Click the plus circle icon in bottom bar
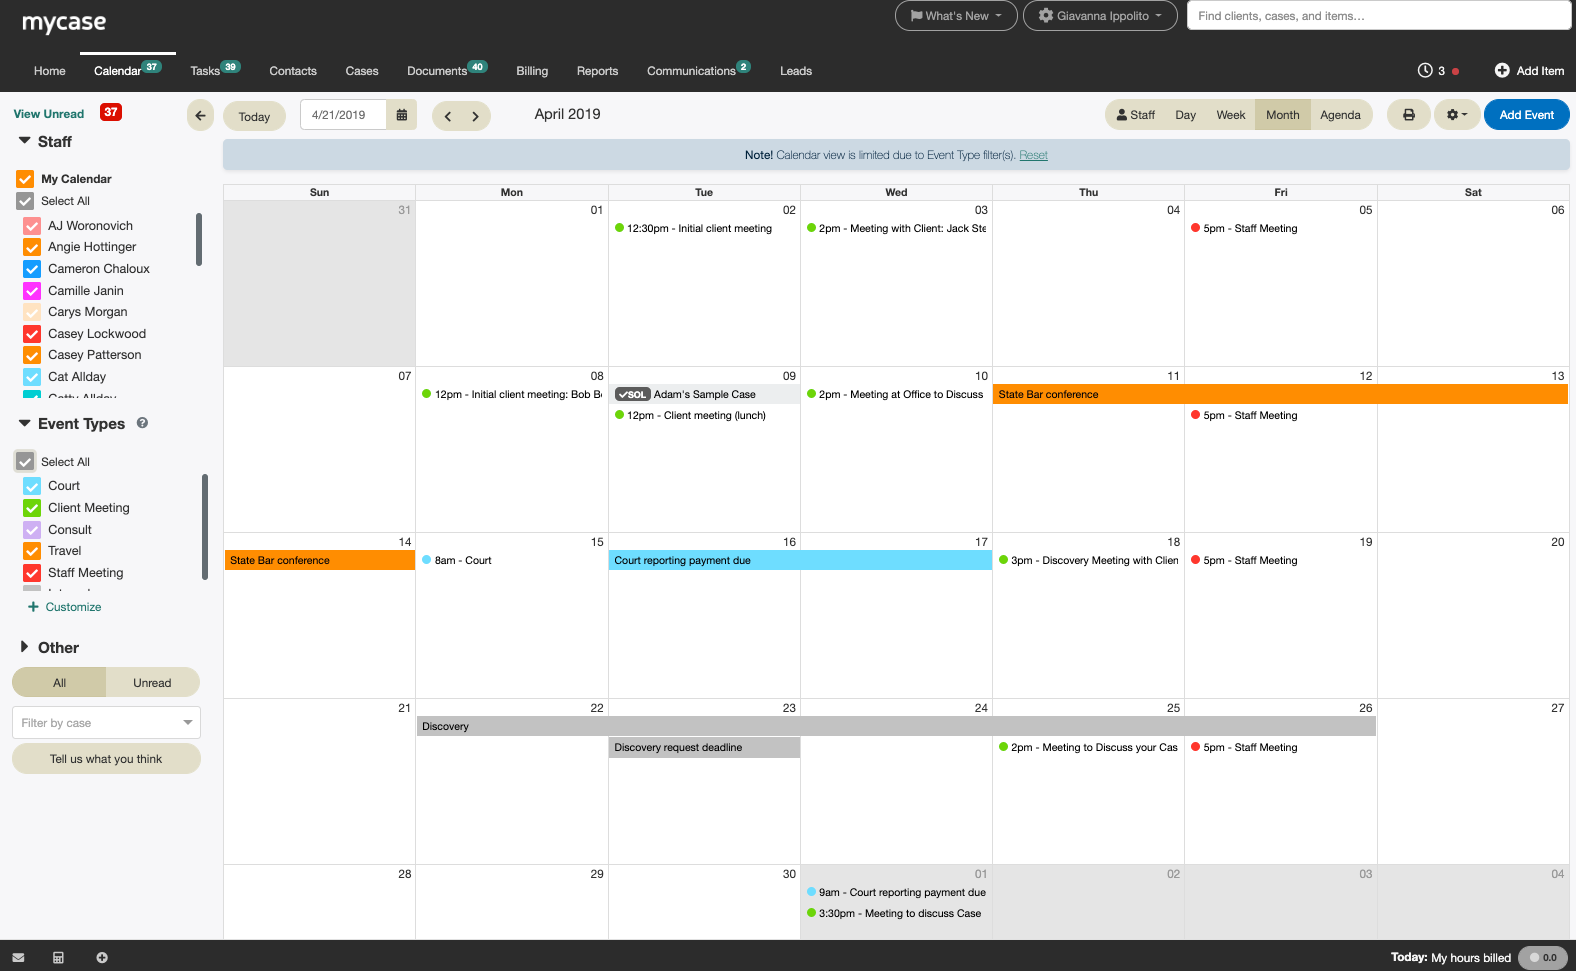1576x971 pixels. 102,957
